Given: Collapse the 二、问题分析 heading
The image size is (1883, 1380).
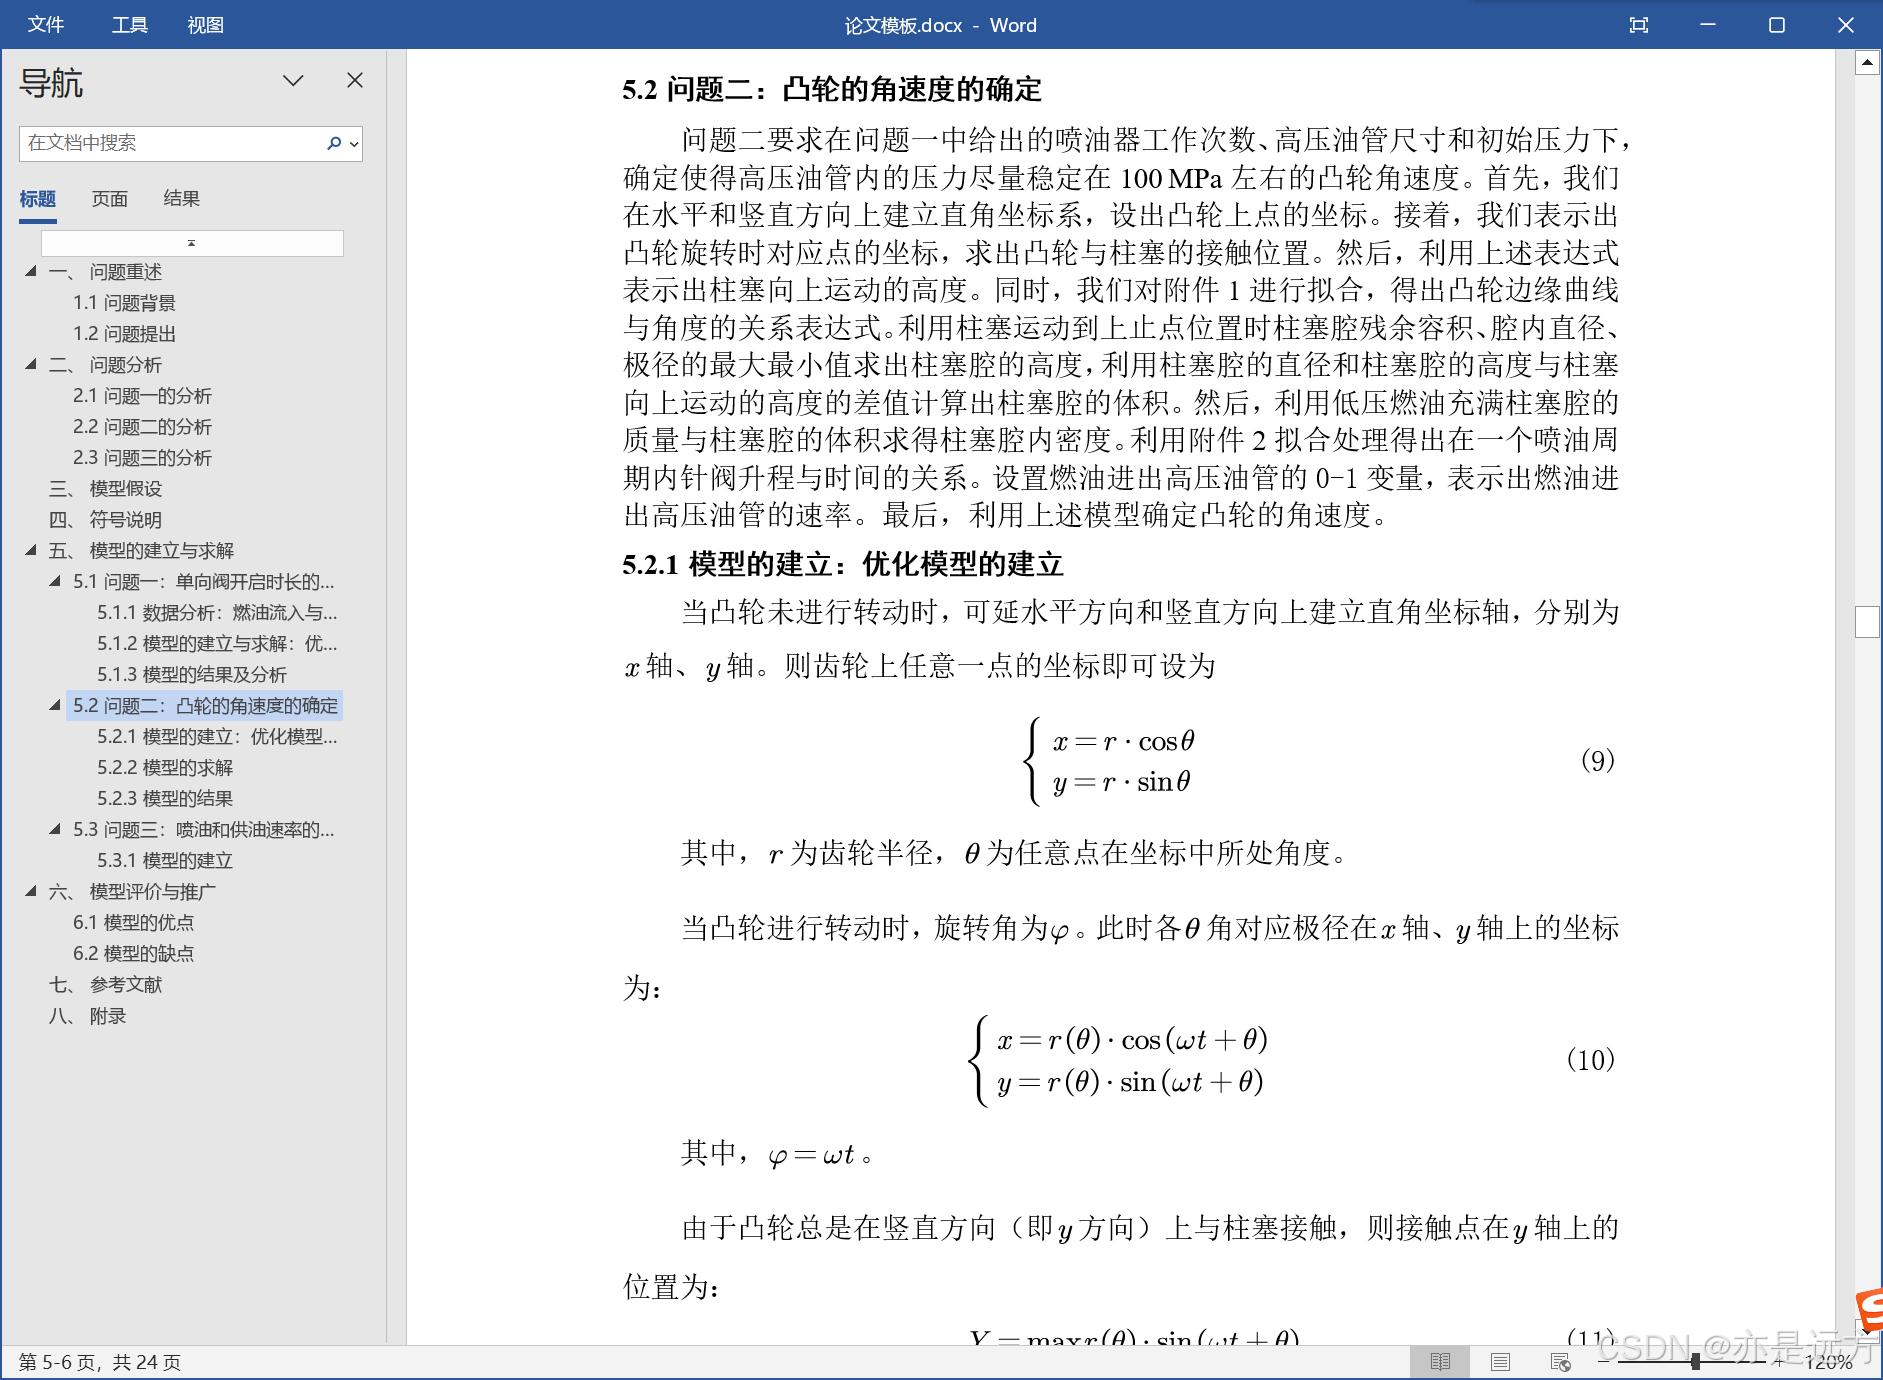Looking at the screenshot, I should coord(31,364).
